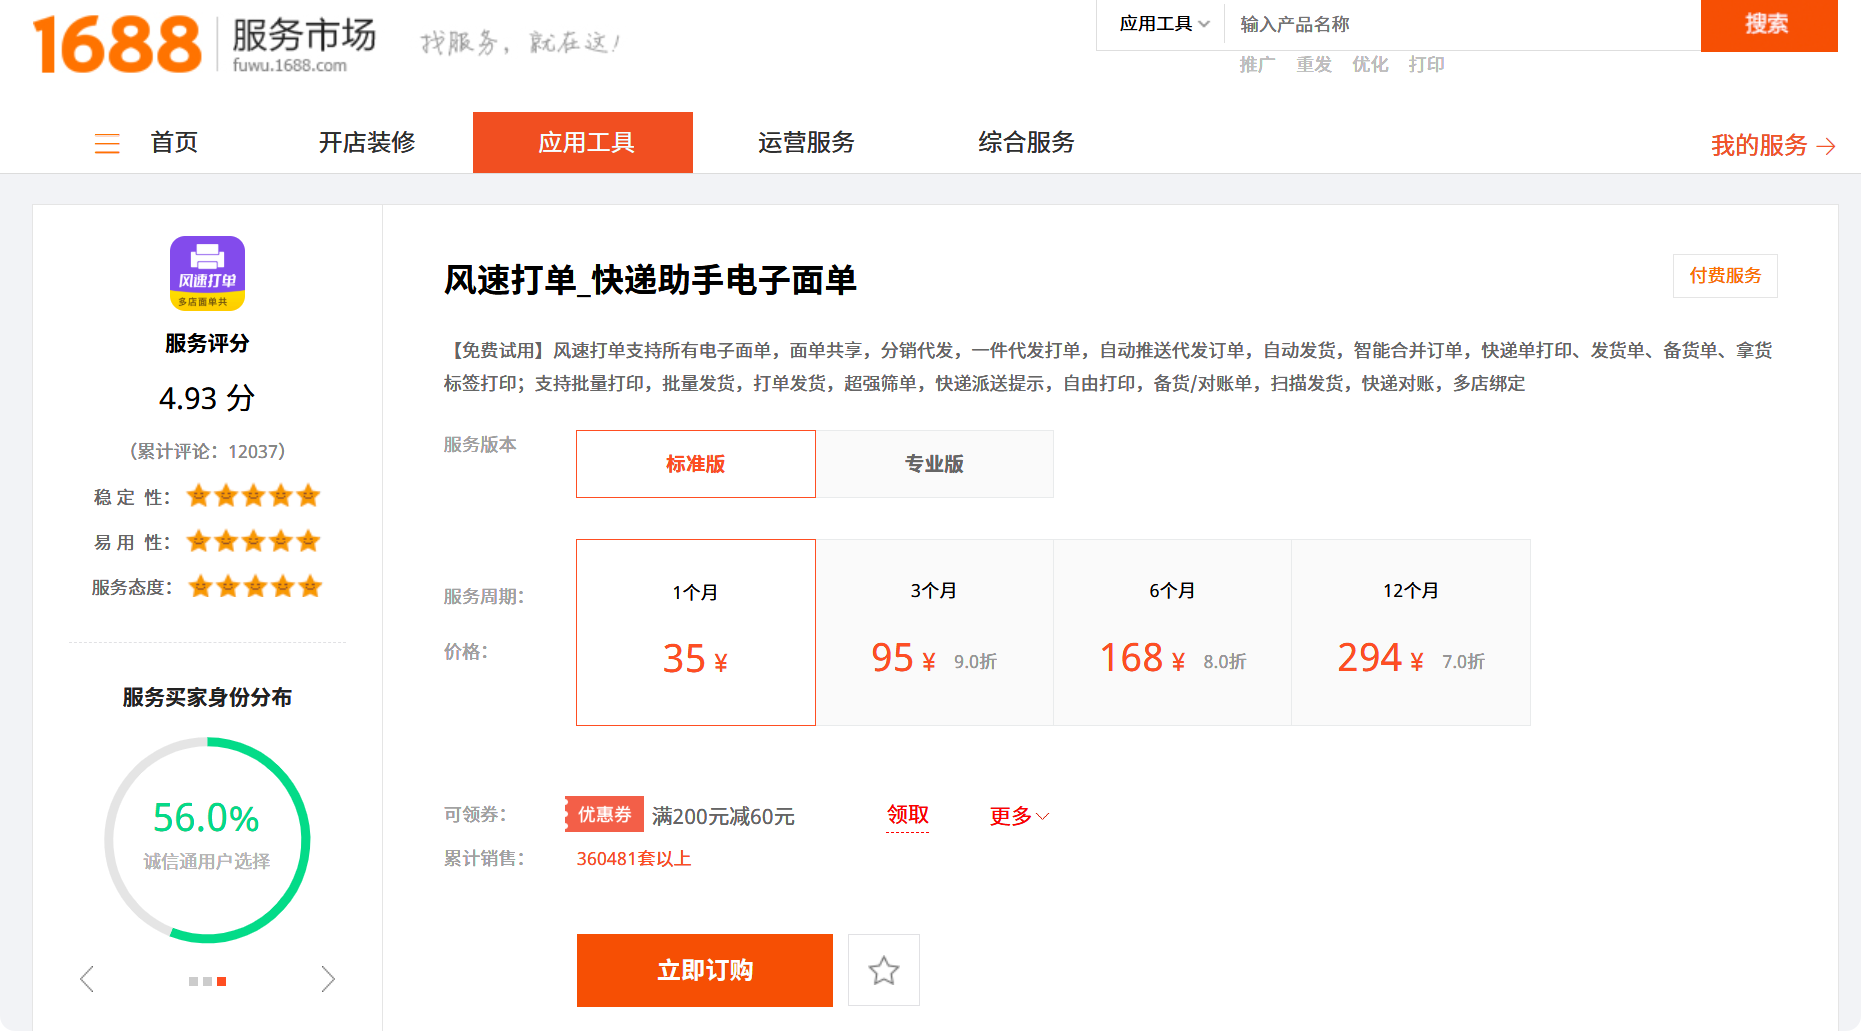Add service to favorites with star icon
The height and width of the screenshot is (1031, 1861).
(884, 970)
